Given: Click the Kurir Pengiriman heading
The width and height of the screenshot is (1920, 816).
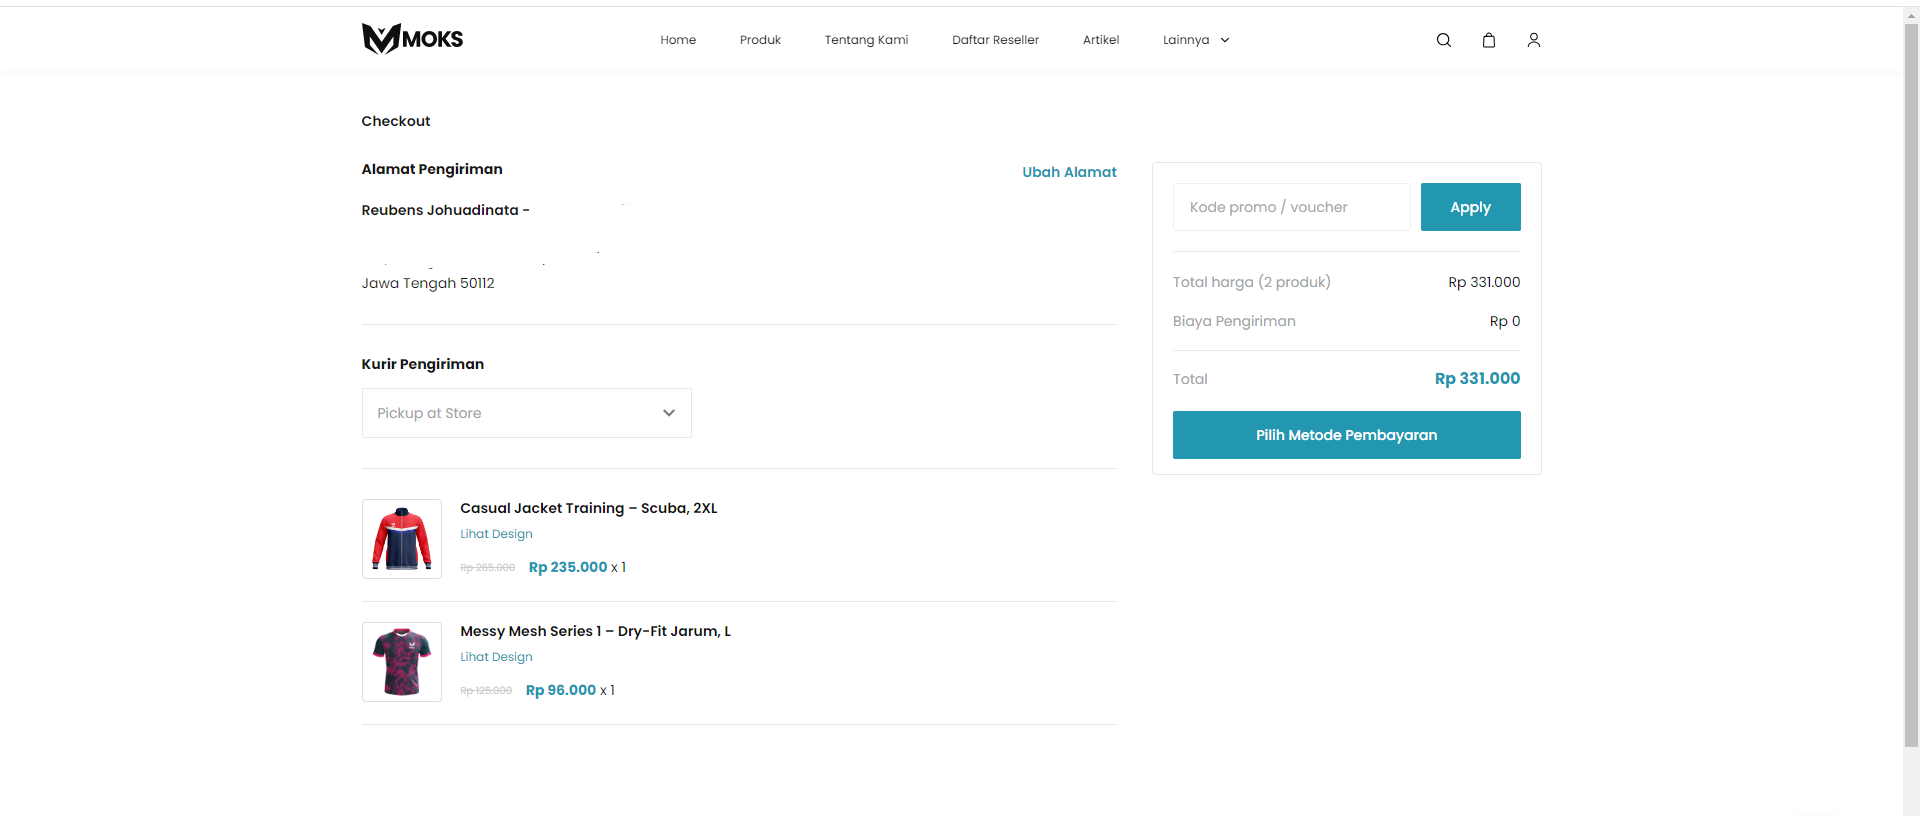Looking at the screenshot, I should [x=422, y=364].
